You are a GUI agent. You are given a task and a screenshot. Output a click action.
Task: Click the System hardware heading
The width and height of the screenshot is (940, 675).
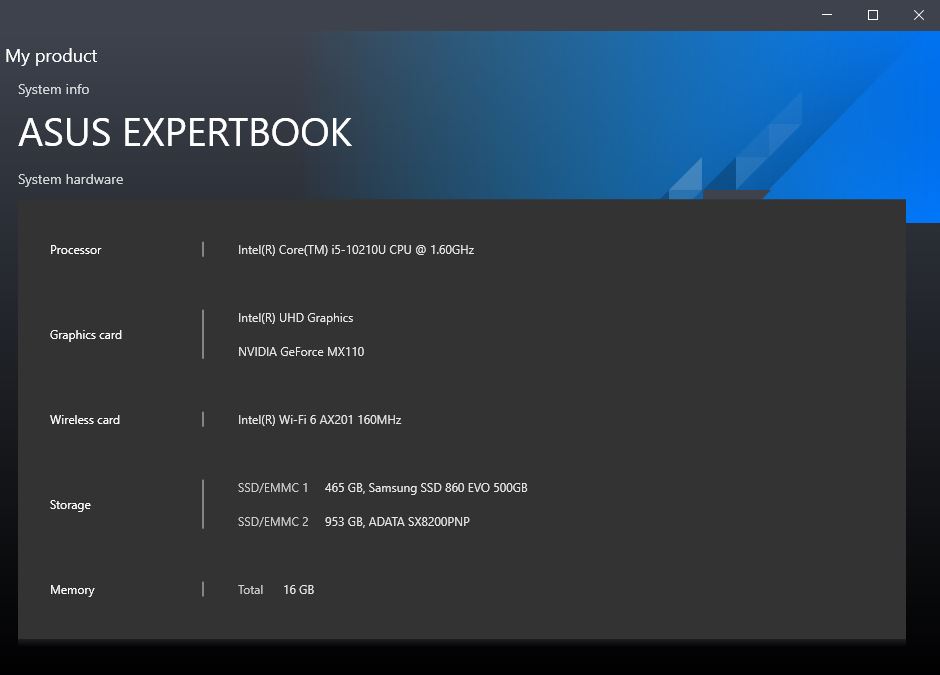point(70,179)
